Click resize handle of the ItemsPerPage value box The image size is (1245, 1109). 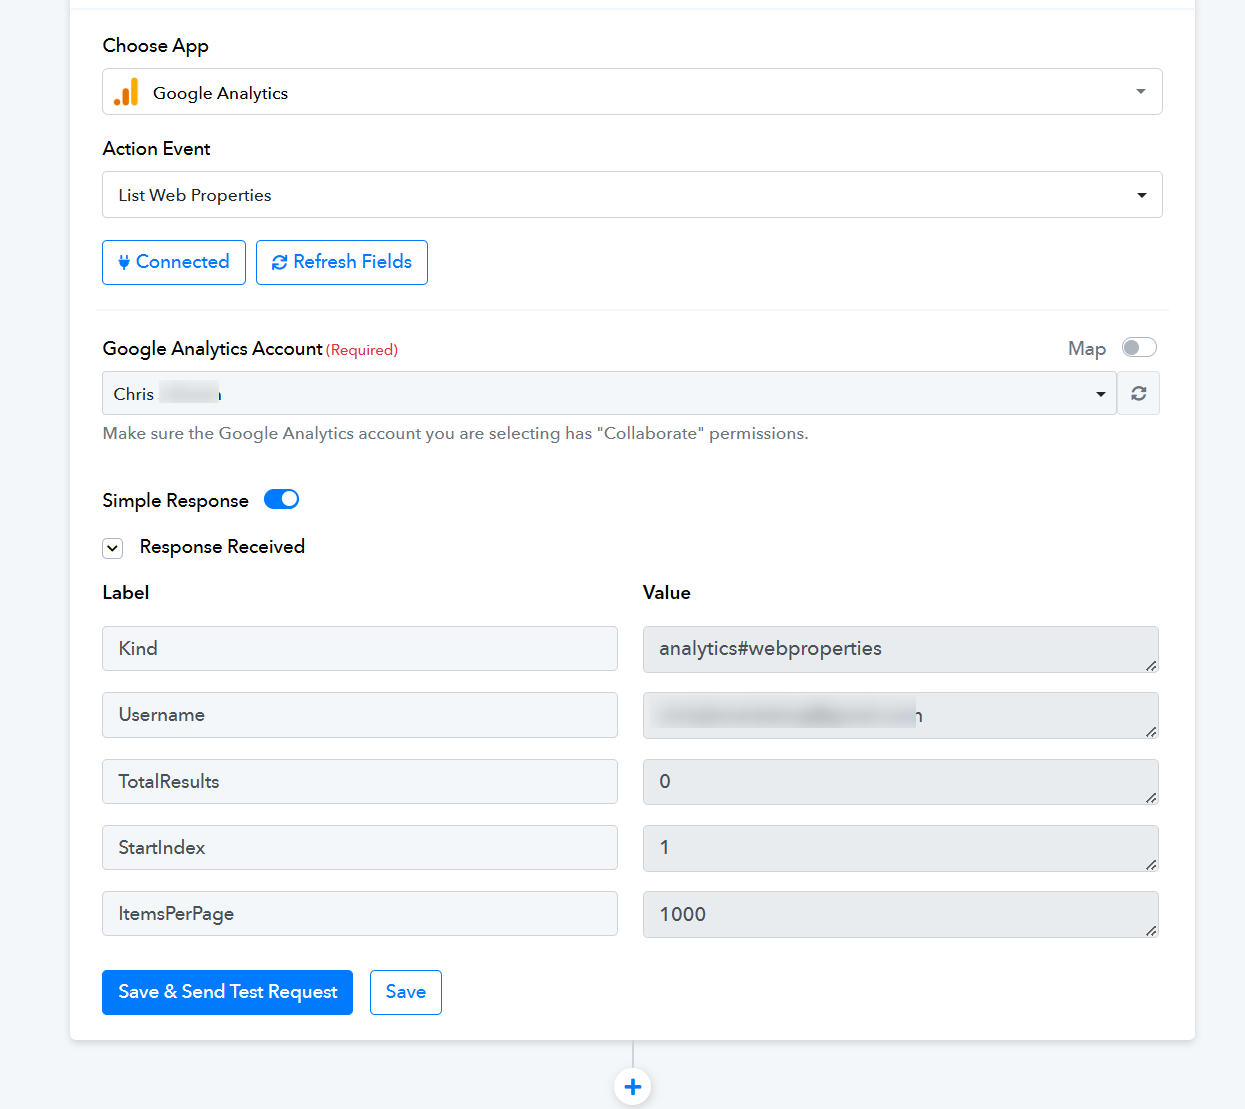pos(1151,930)
